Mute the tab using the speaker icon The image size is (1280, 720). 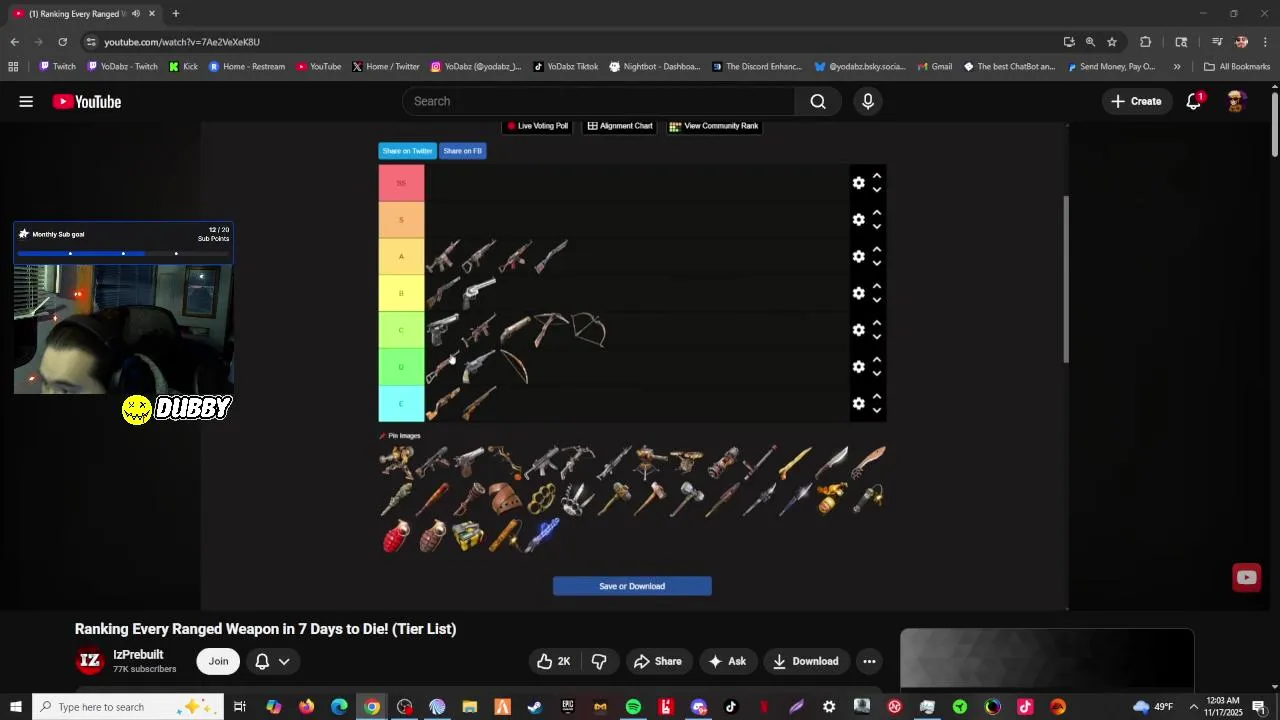pyautogui.click(x=136, y=14)
